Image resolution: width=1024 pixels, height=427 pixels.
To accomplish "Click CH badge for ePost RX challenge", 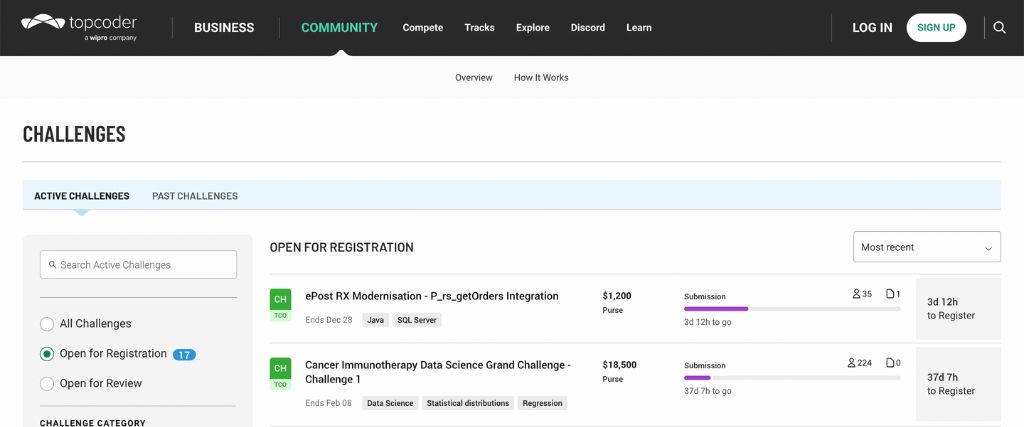I will (280, 299).
